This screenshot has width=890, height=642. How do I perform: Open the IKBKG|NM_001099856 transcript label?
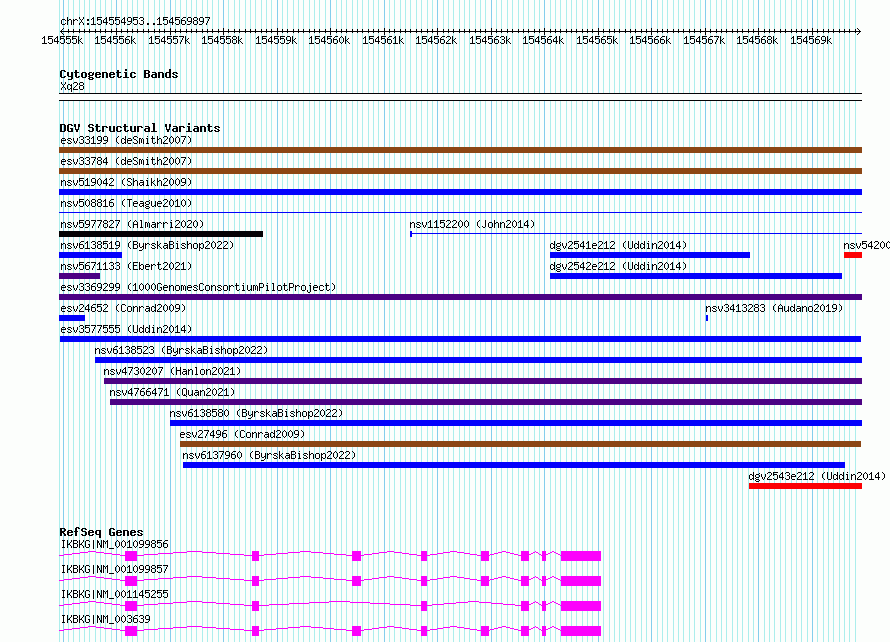click(x=115, y=544)
